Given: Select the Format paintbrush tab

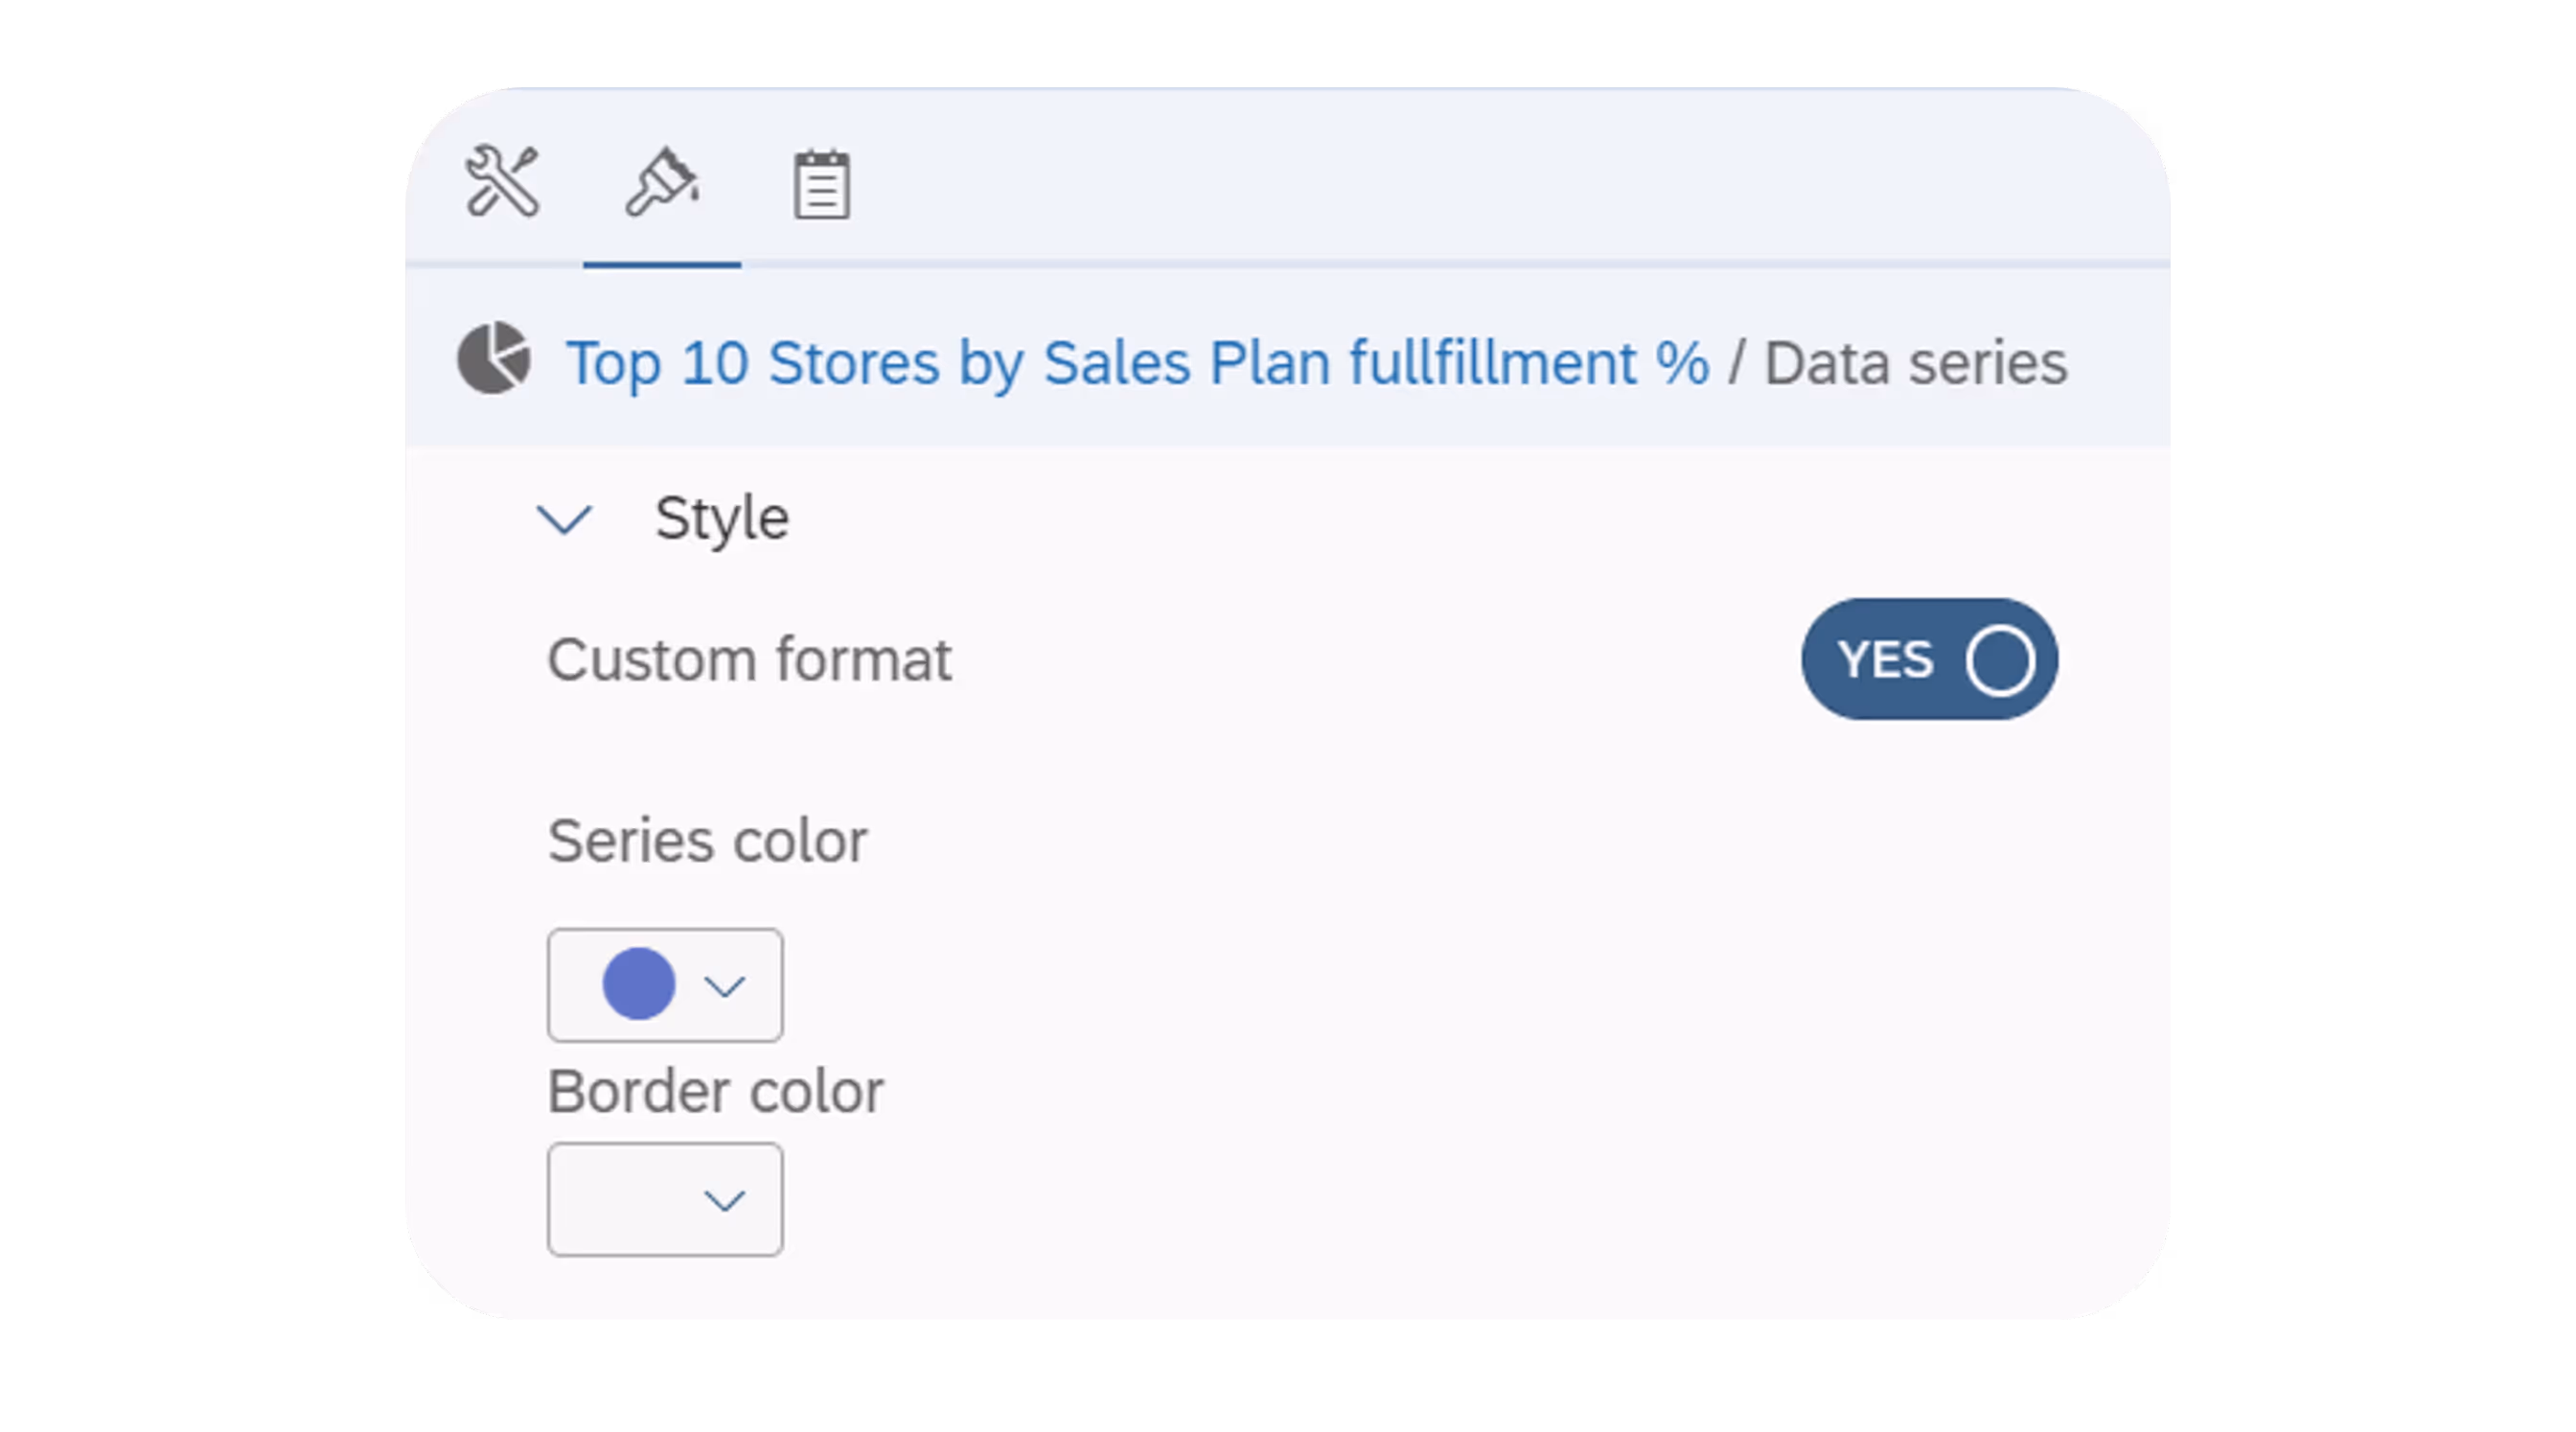Looking at the screenshot, I should (661, 182).
